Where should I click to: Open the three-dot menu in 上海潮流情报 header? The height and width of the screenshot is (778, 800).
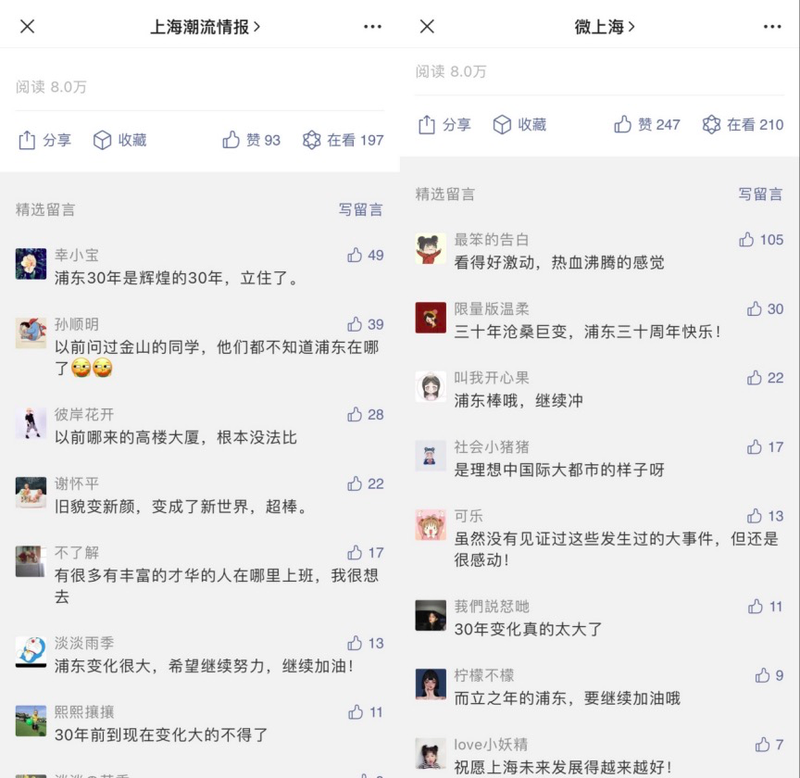click(x=372, y=27)
